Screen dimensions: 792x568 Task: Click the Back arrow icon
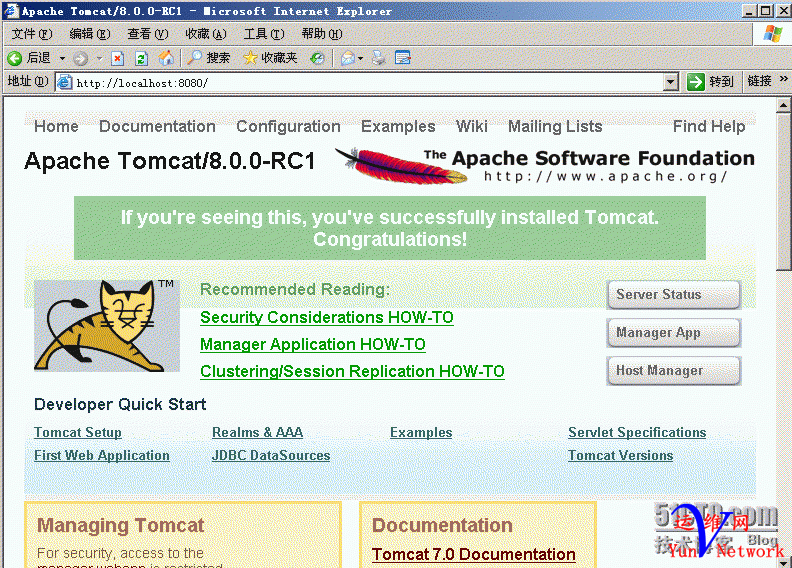tap(15, 59)
